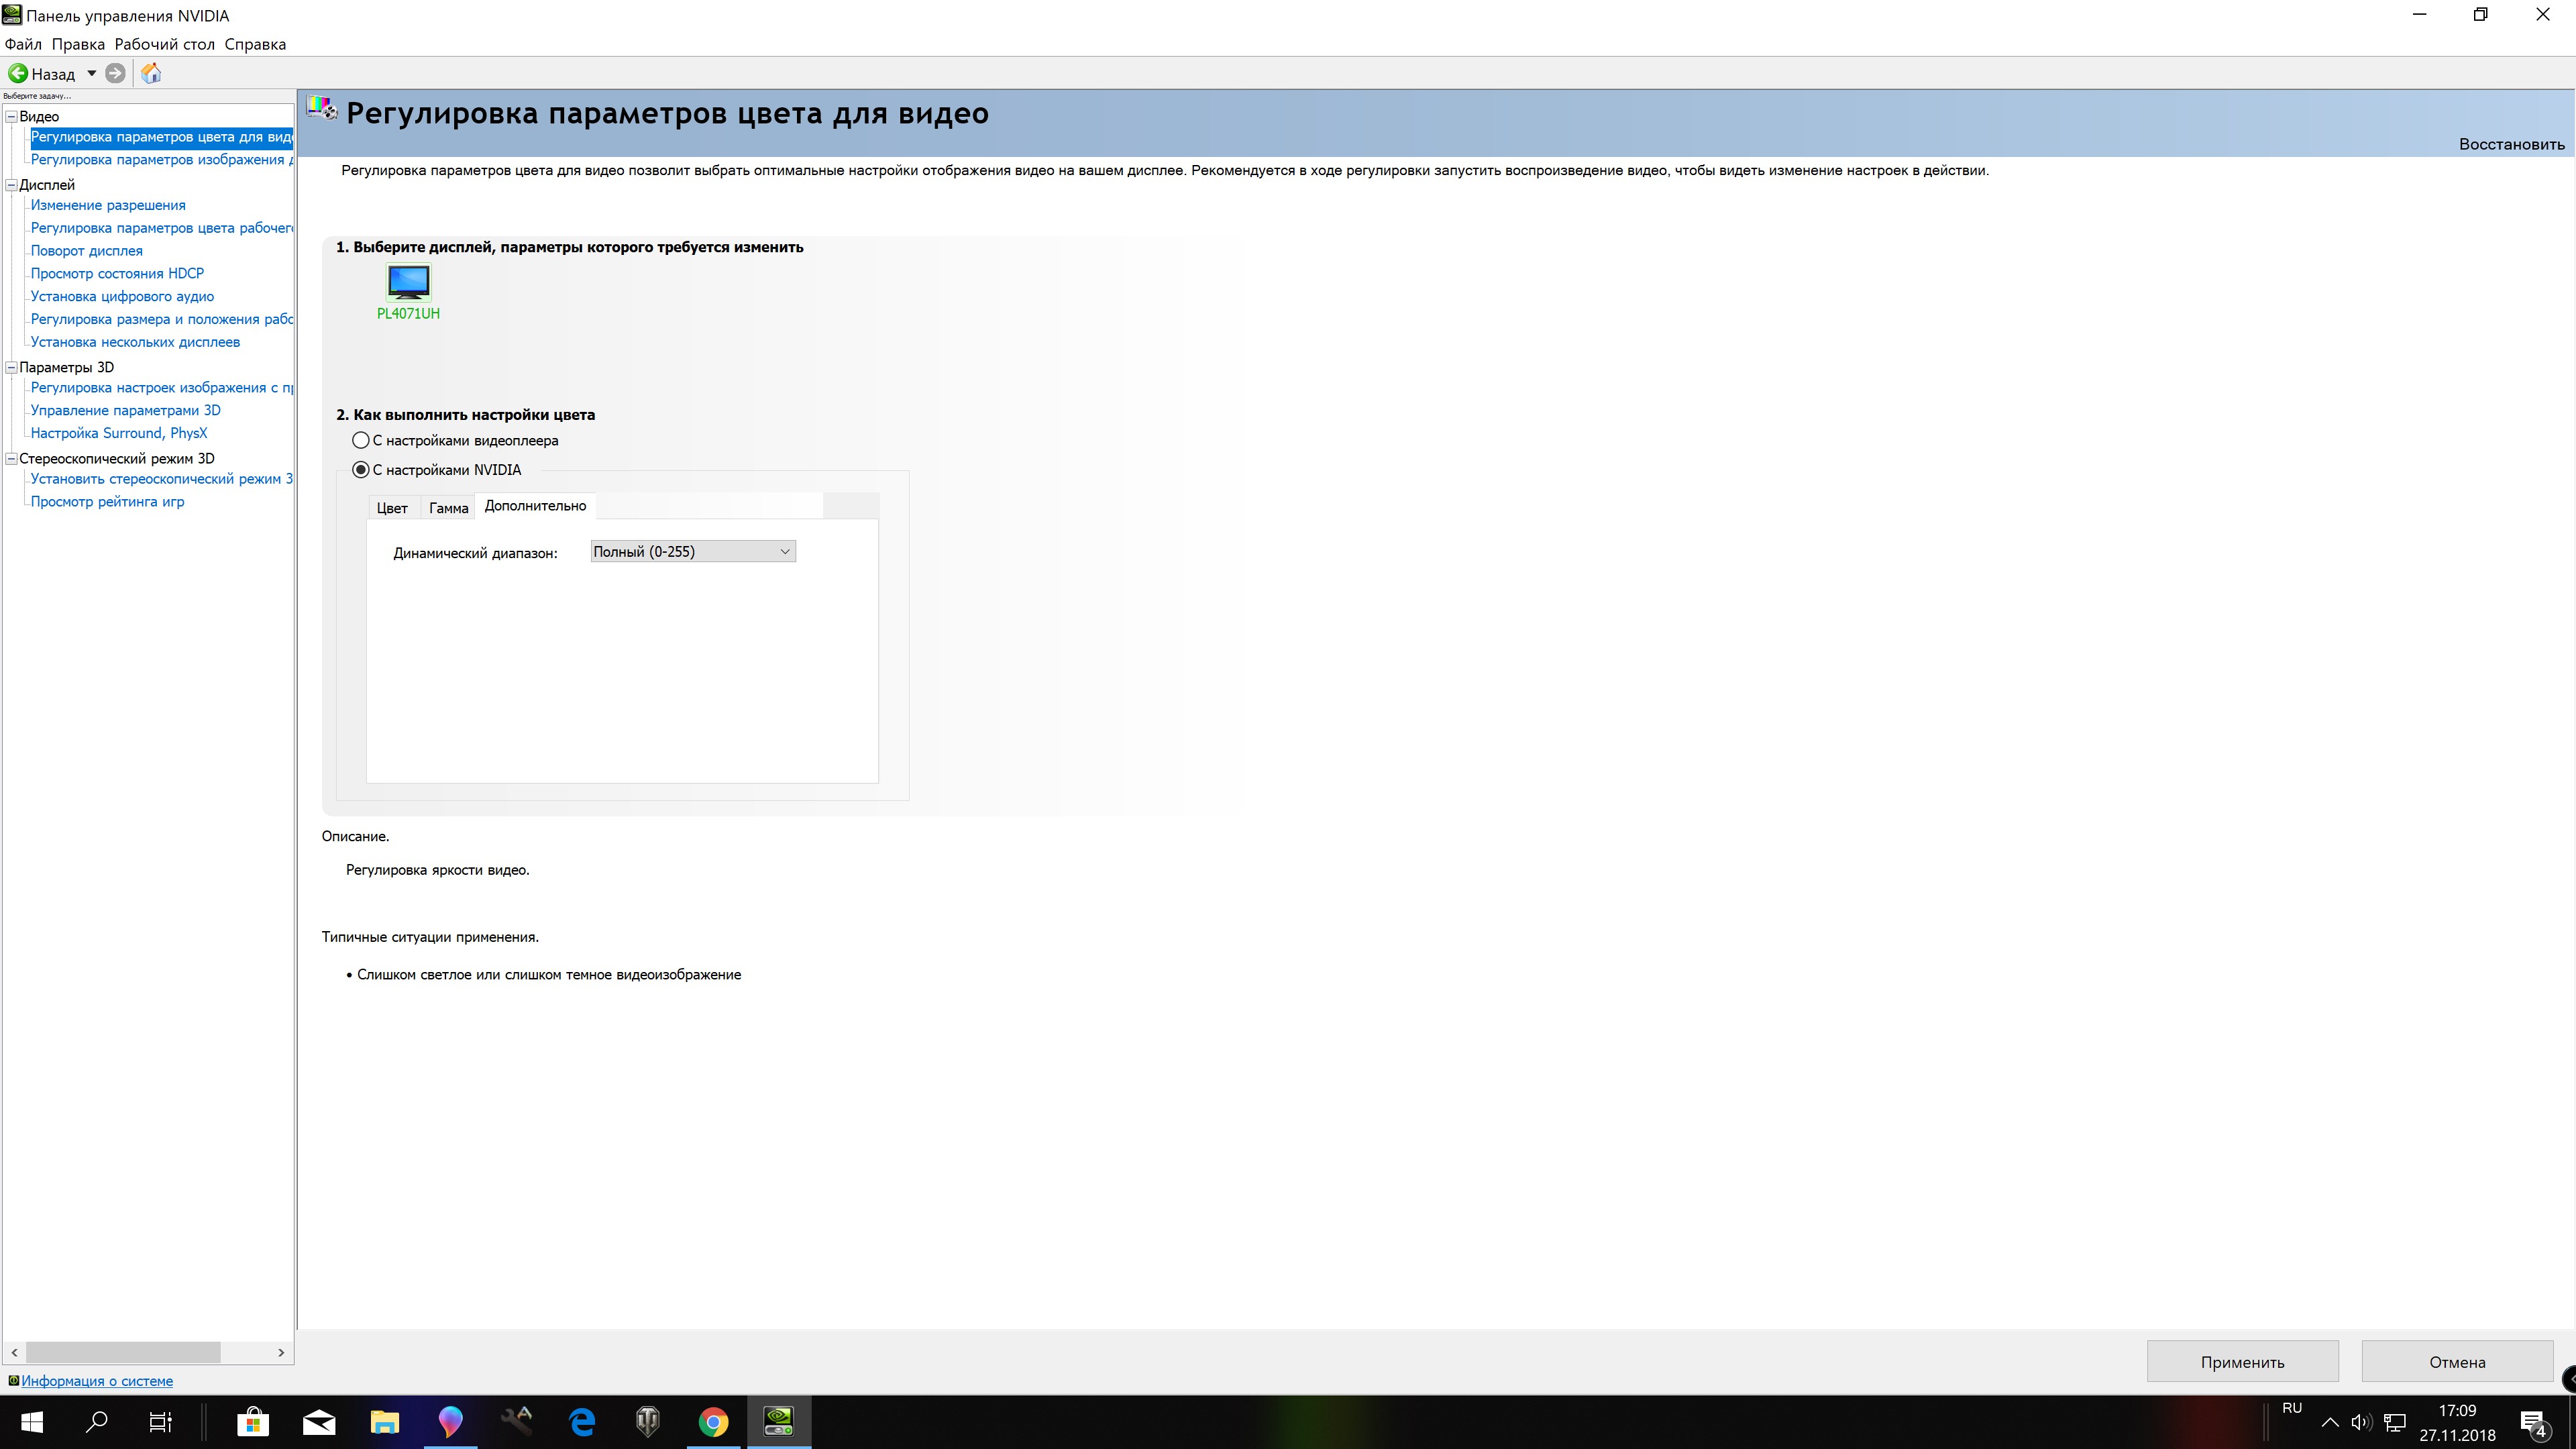Click the Forward arrow icon in toolbar
Viewport: 2576px width, 1449px height.
tap(115, 73)
